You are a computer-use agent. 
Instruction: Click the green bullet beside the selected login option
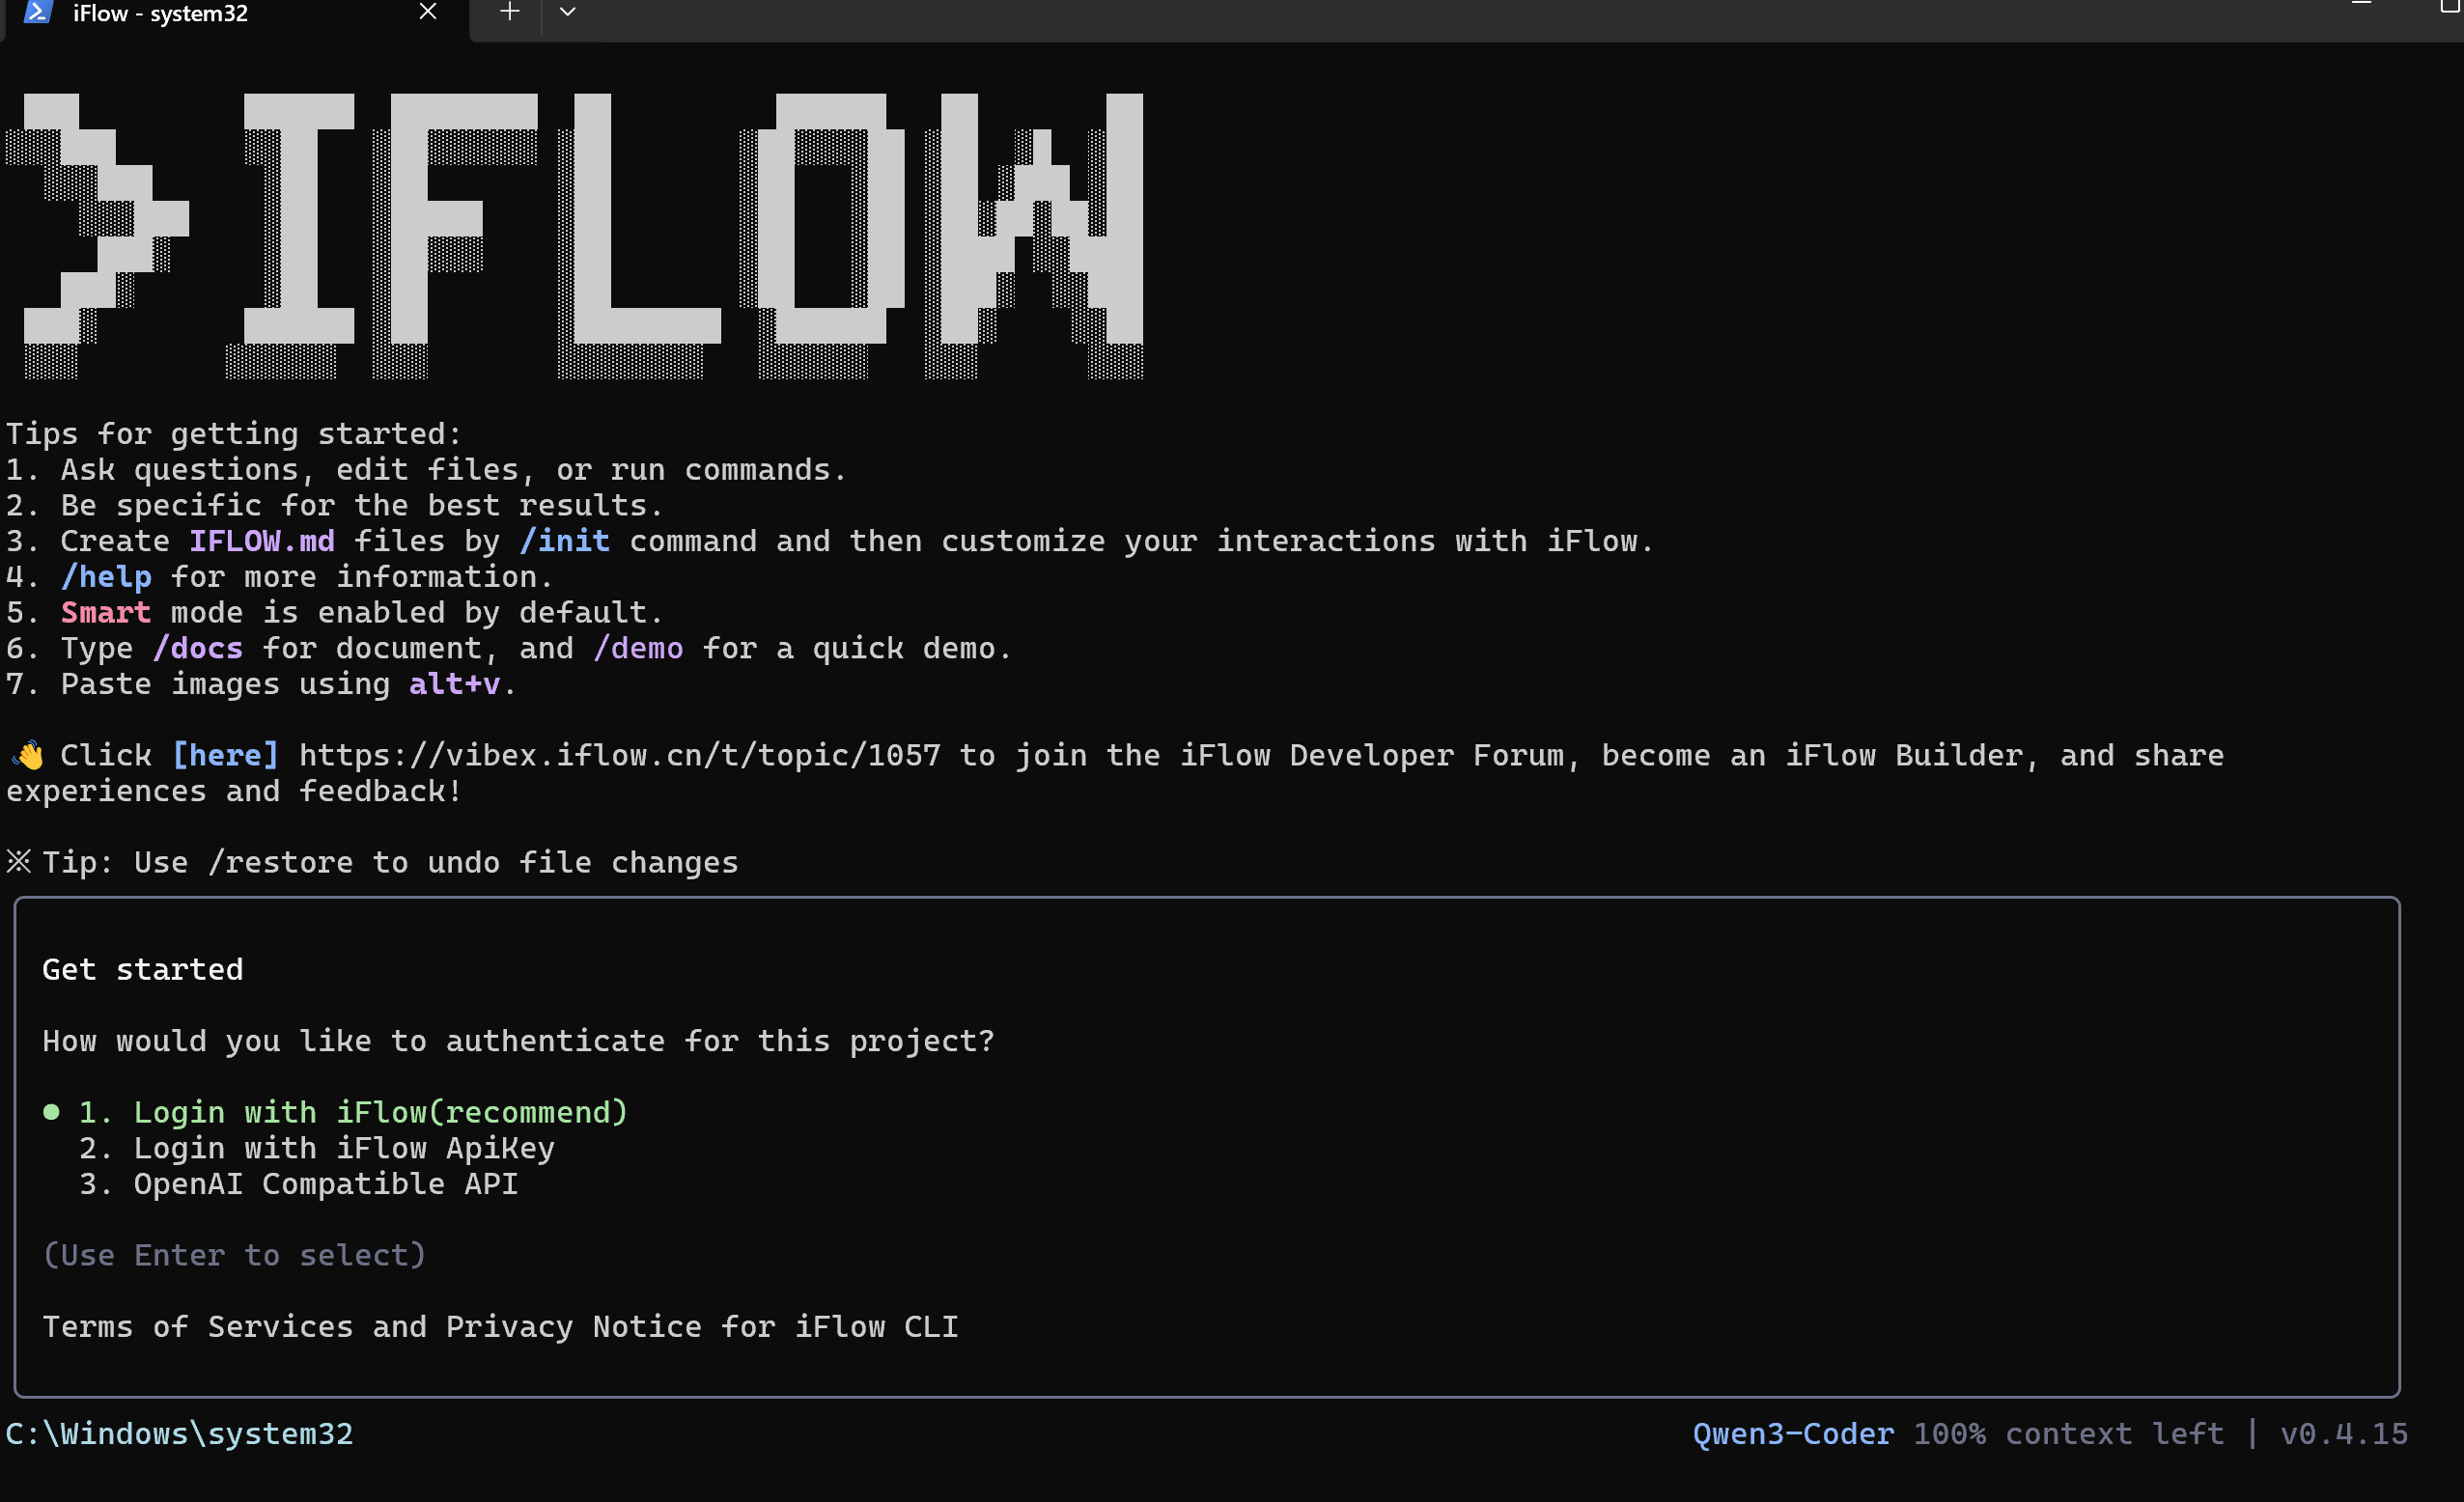coord(52,1111)
